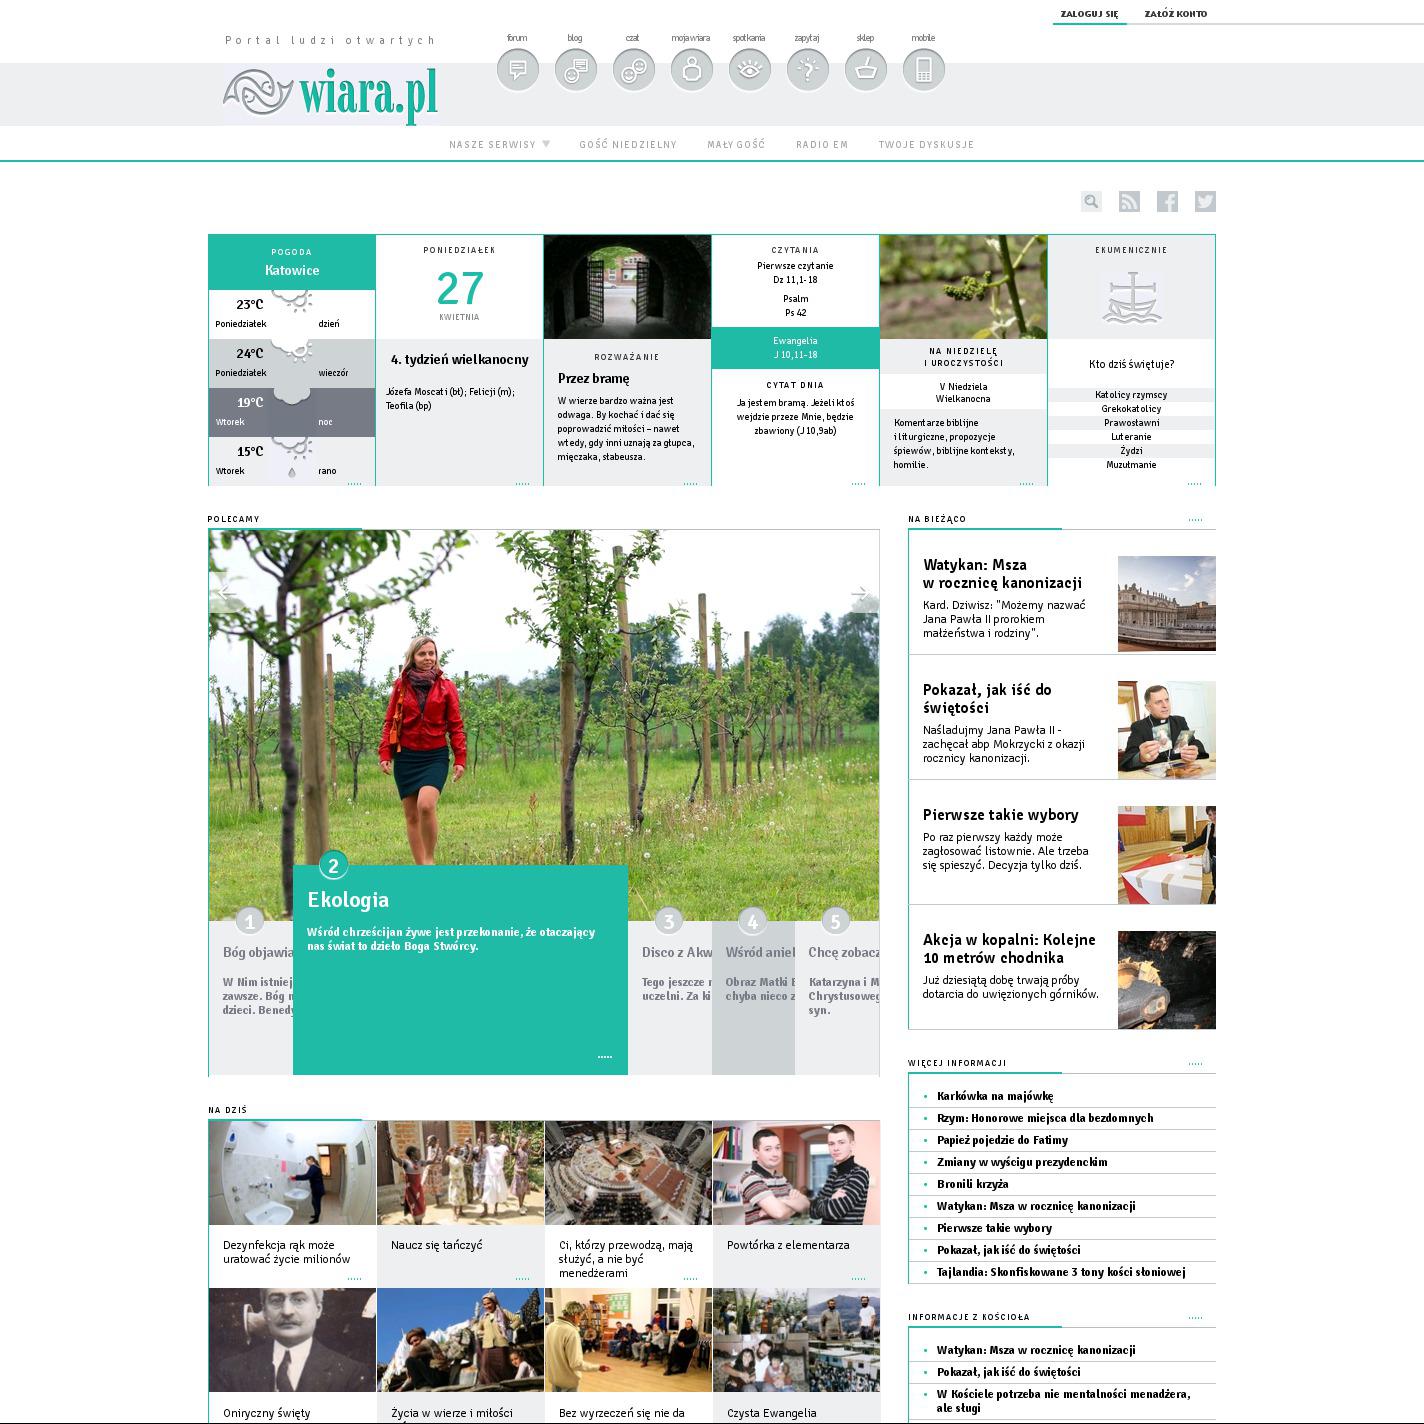Show next slide with right arrow
Image resolution: width=1424 pixels, height=1424 pixels.
click(x=860, y=595)
